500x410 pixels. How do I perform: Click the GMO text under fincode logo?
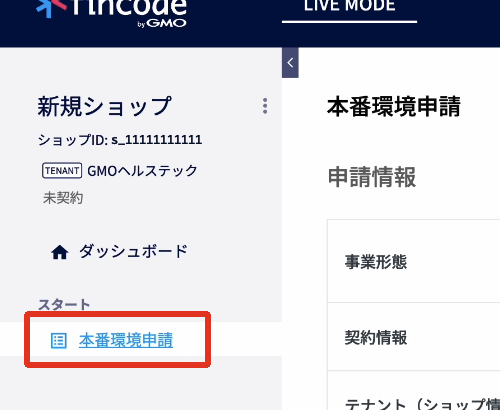point(166,23)
